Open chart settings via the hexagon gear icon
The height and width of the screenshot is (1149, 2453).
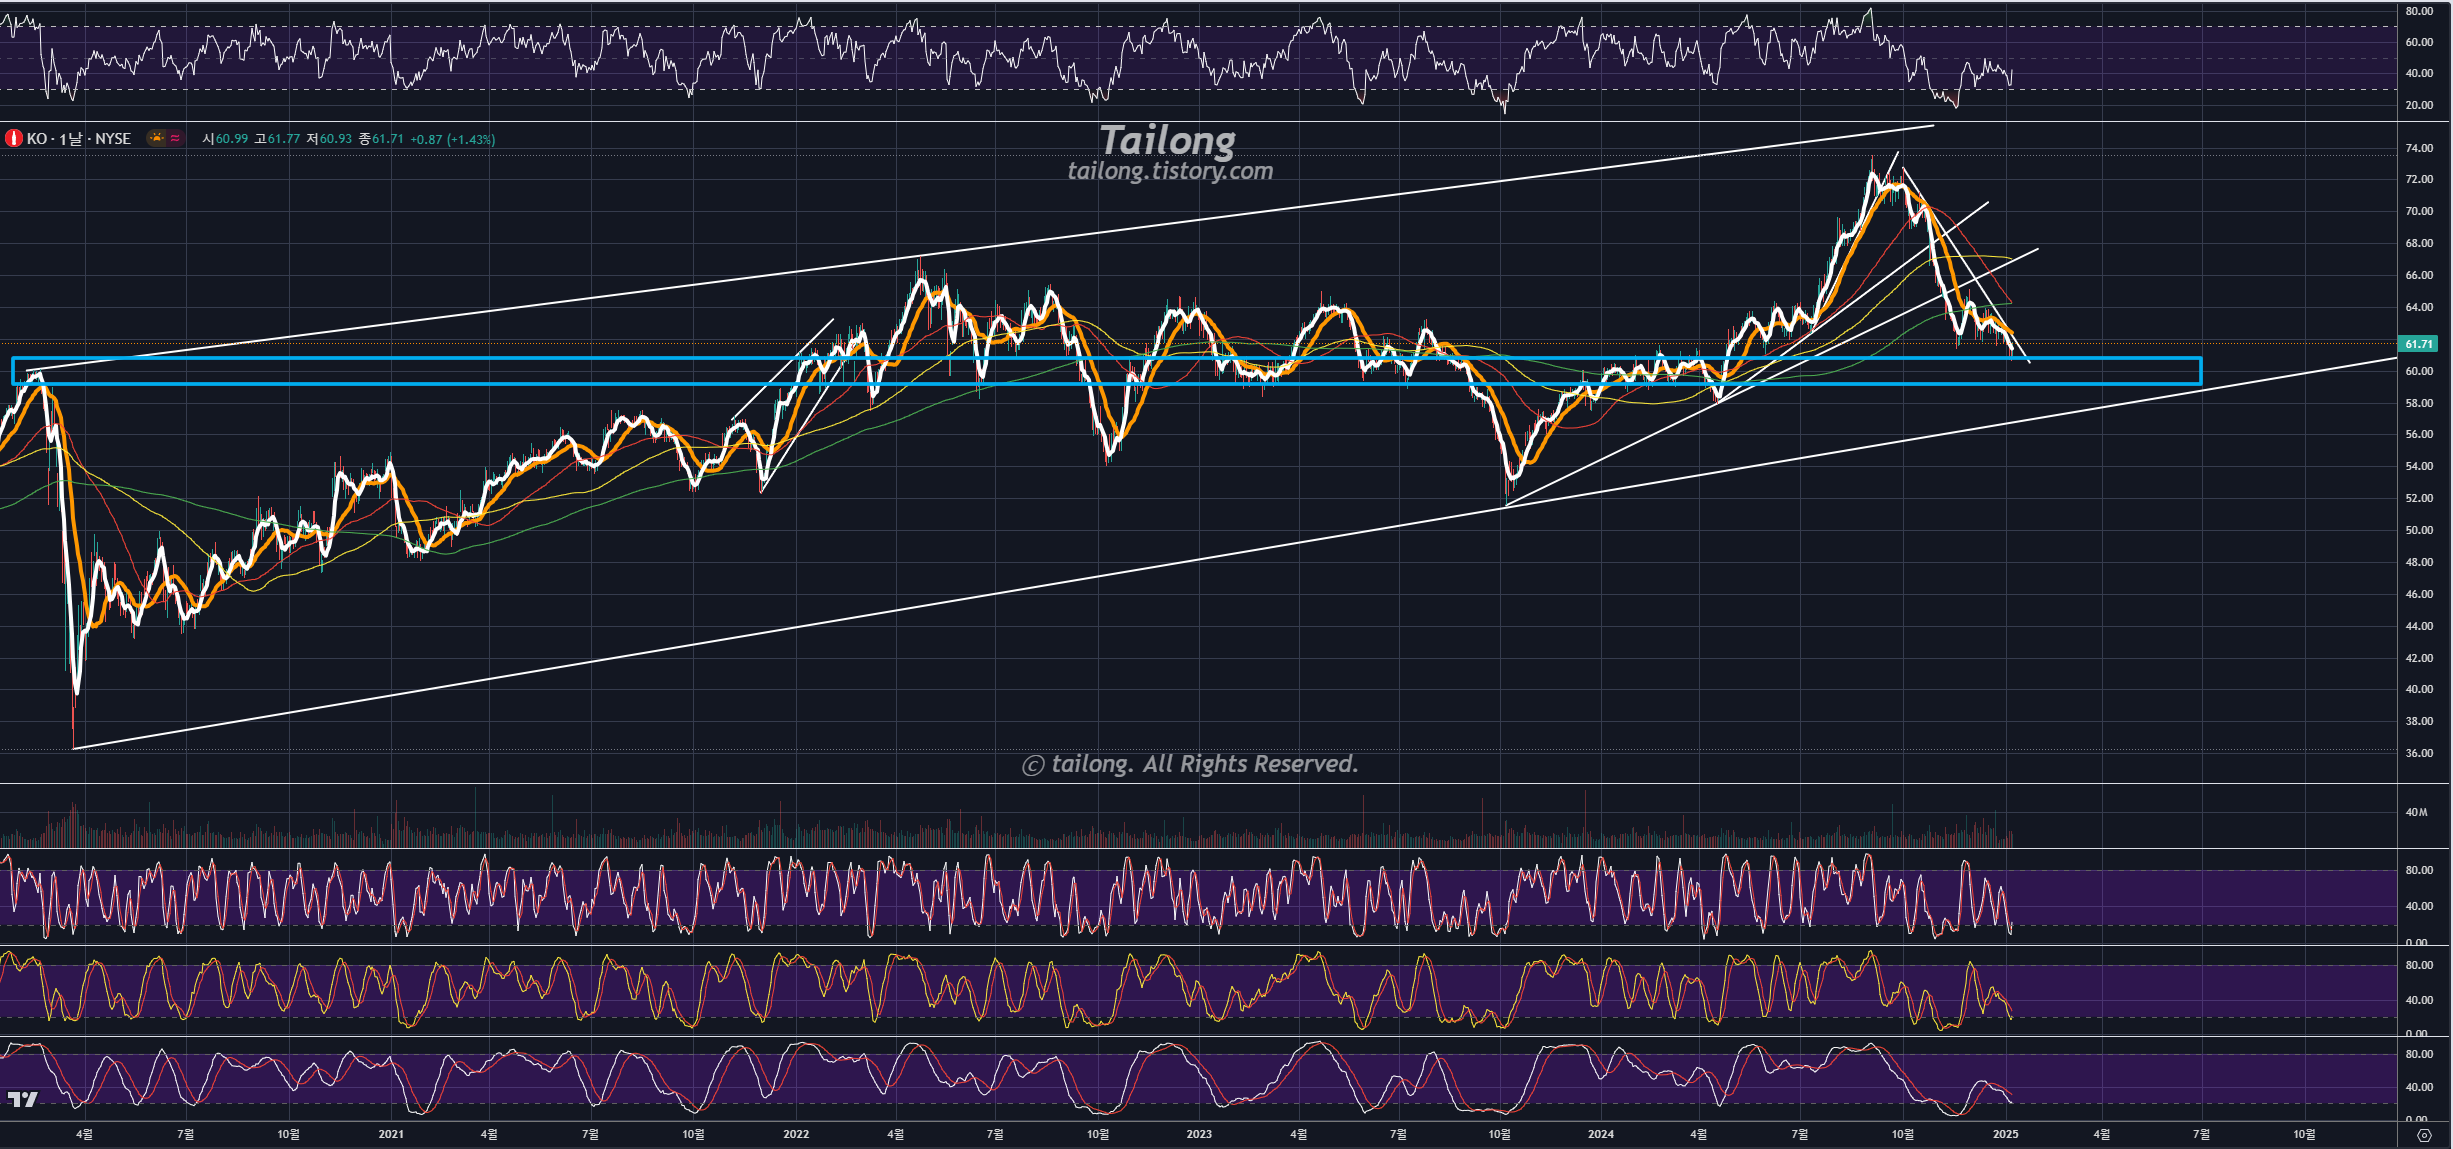click(2424, 1135)
